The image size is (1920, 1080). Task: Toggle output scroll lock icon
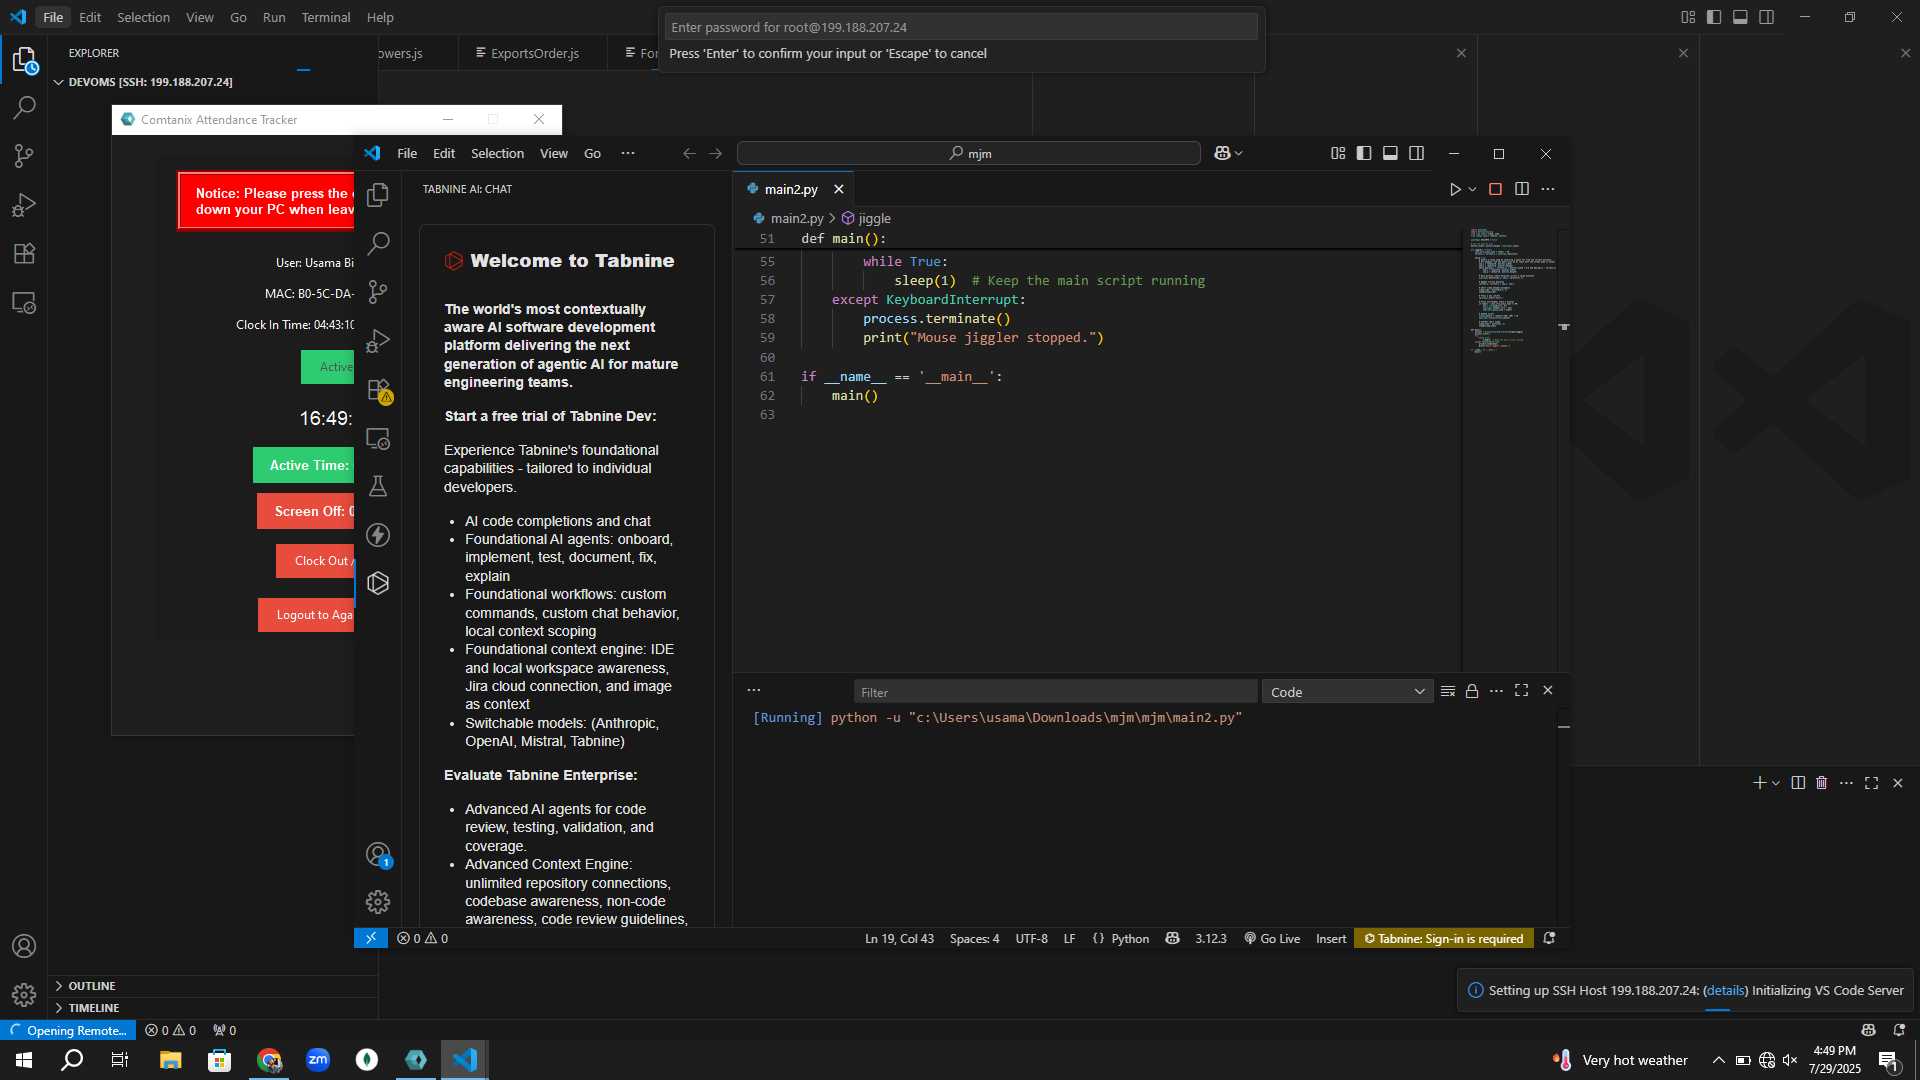tap(1472, 691)
